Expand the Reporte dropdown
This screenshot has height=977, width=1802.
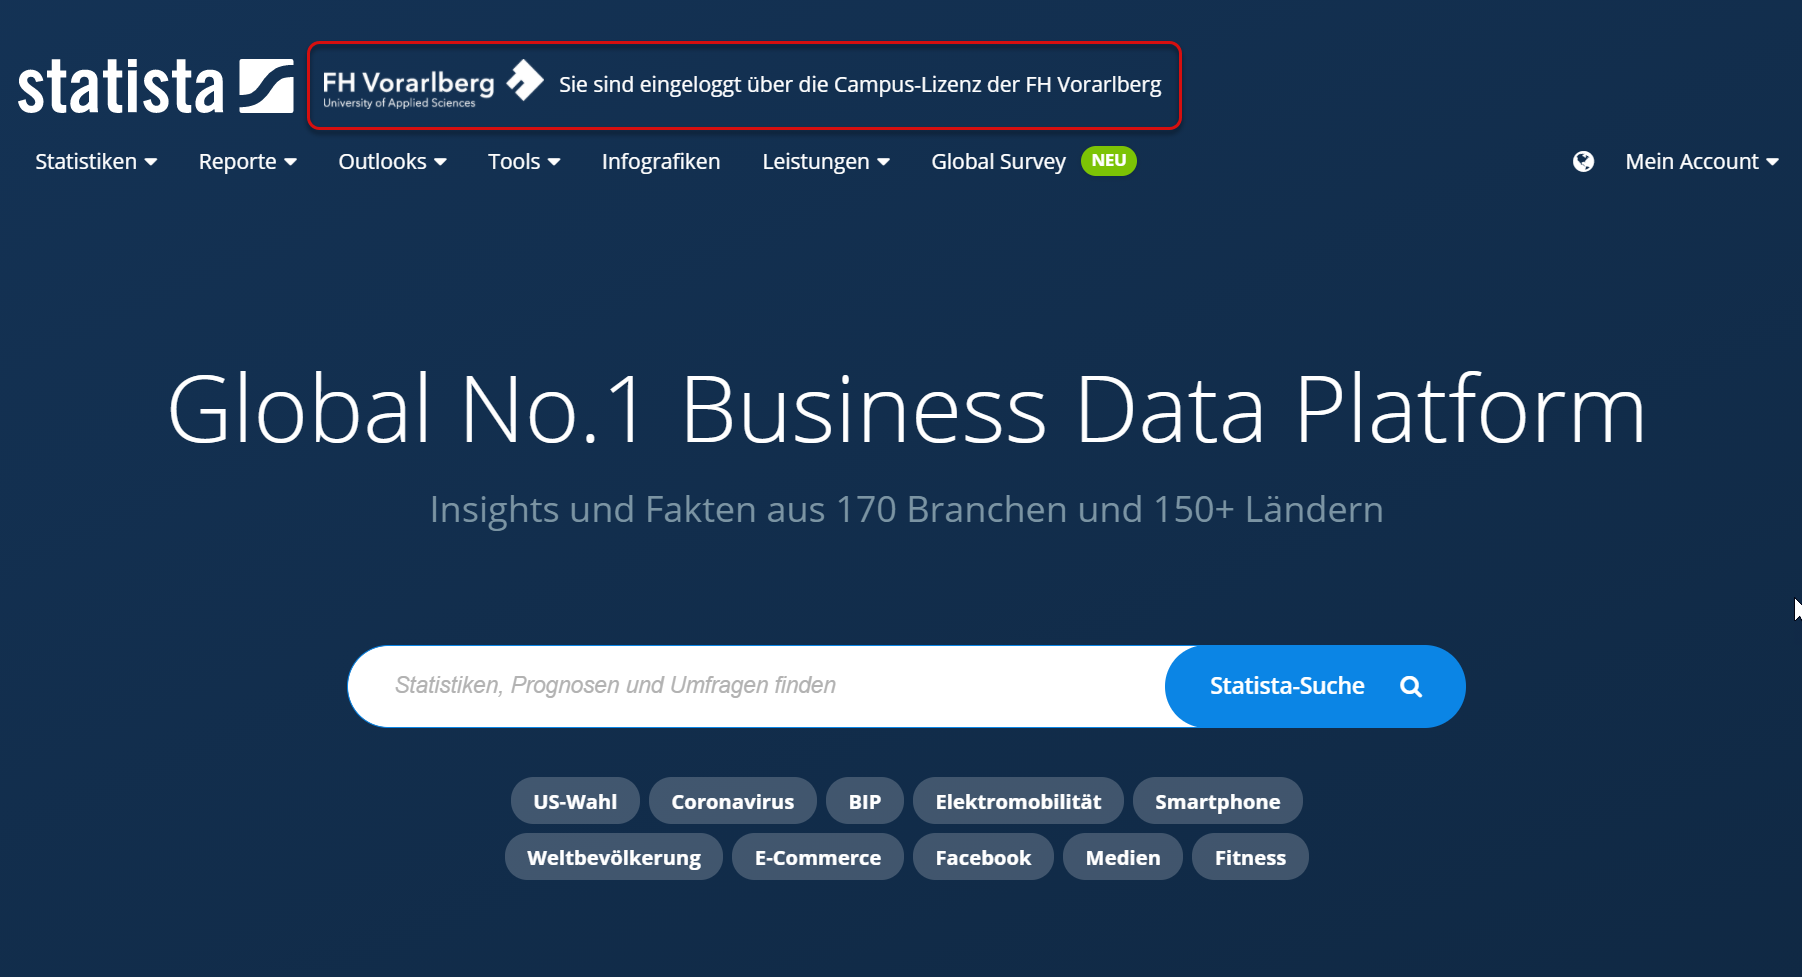(x=247, y=161)
